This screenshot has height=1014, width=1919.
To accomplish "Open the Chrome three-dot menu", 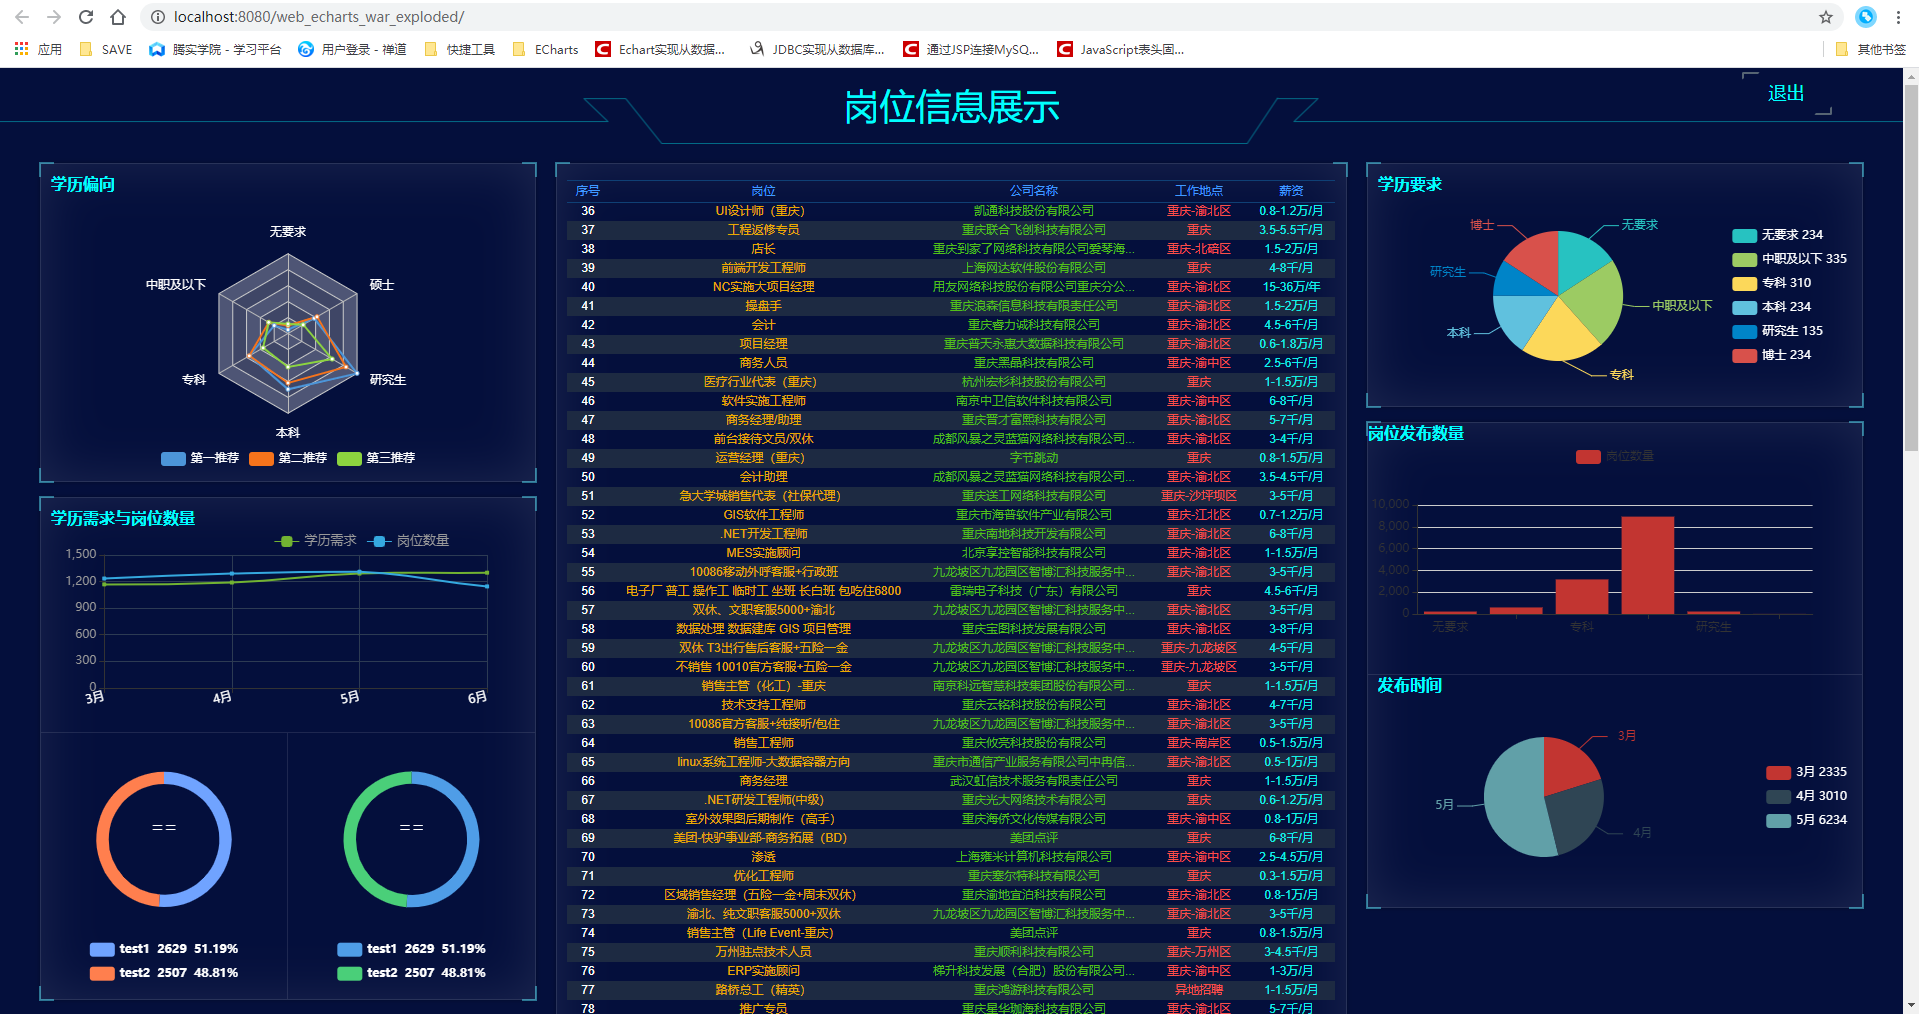I will pos(1898,17).
